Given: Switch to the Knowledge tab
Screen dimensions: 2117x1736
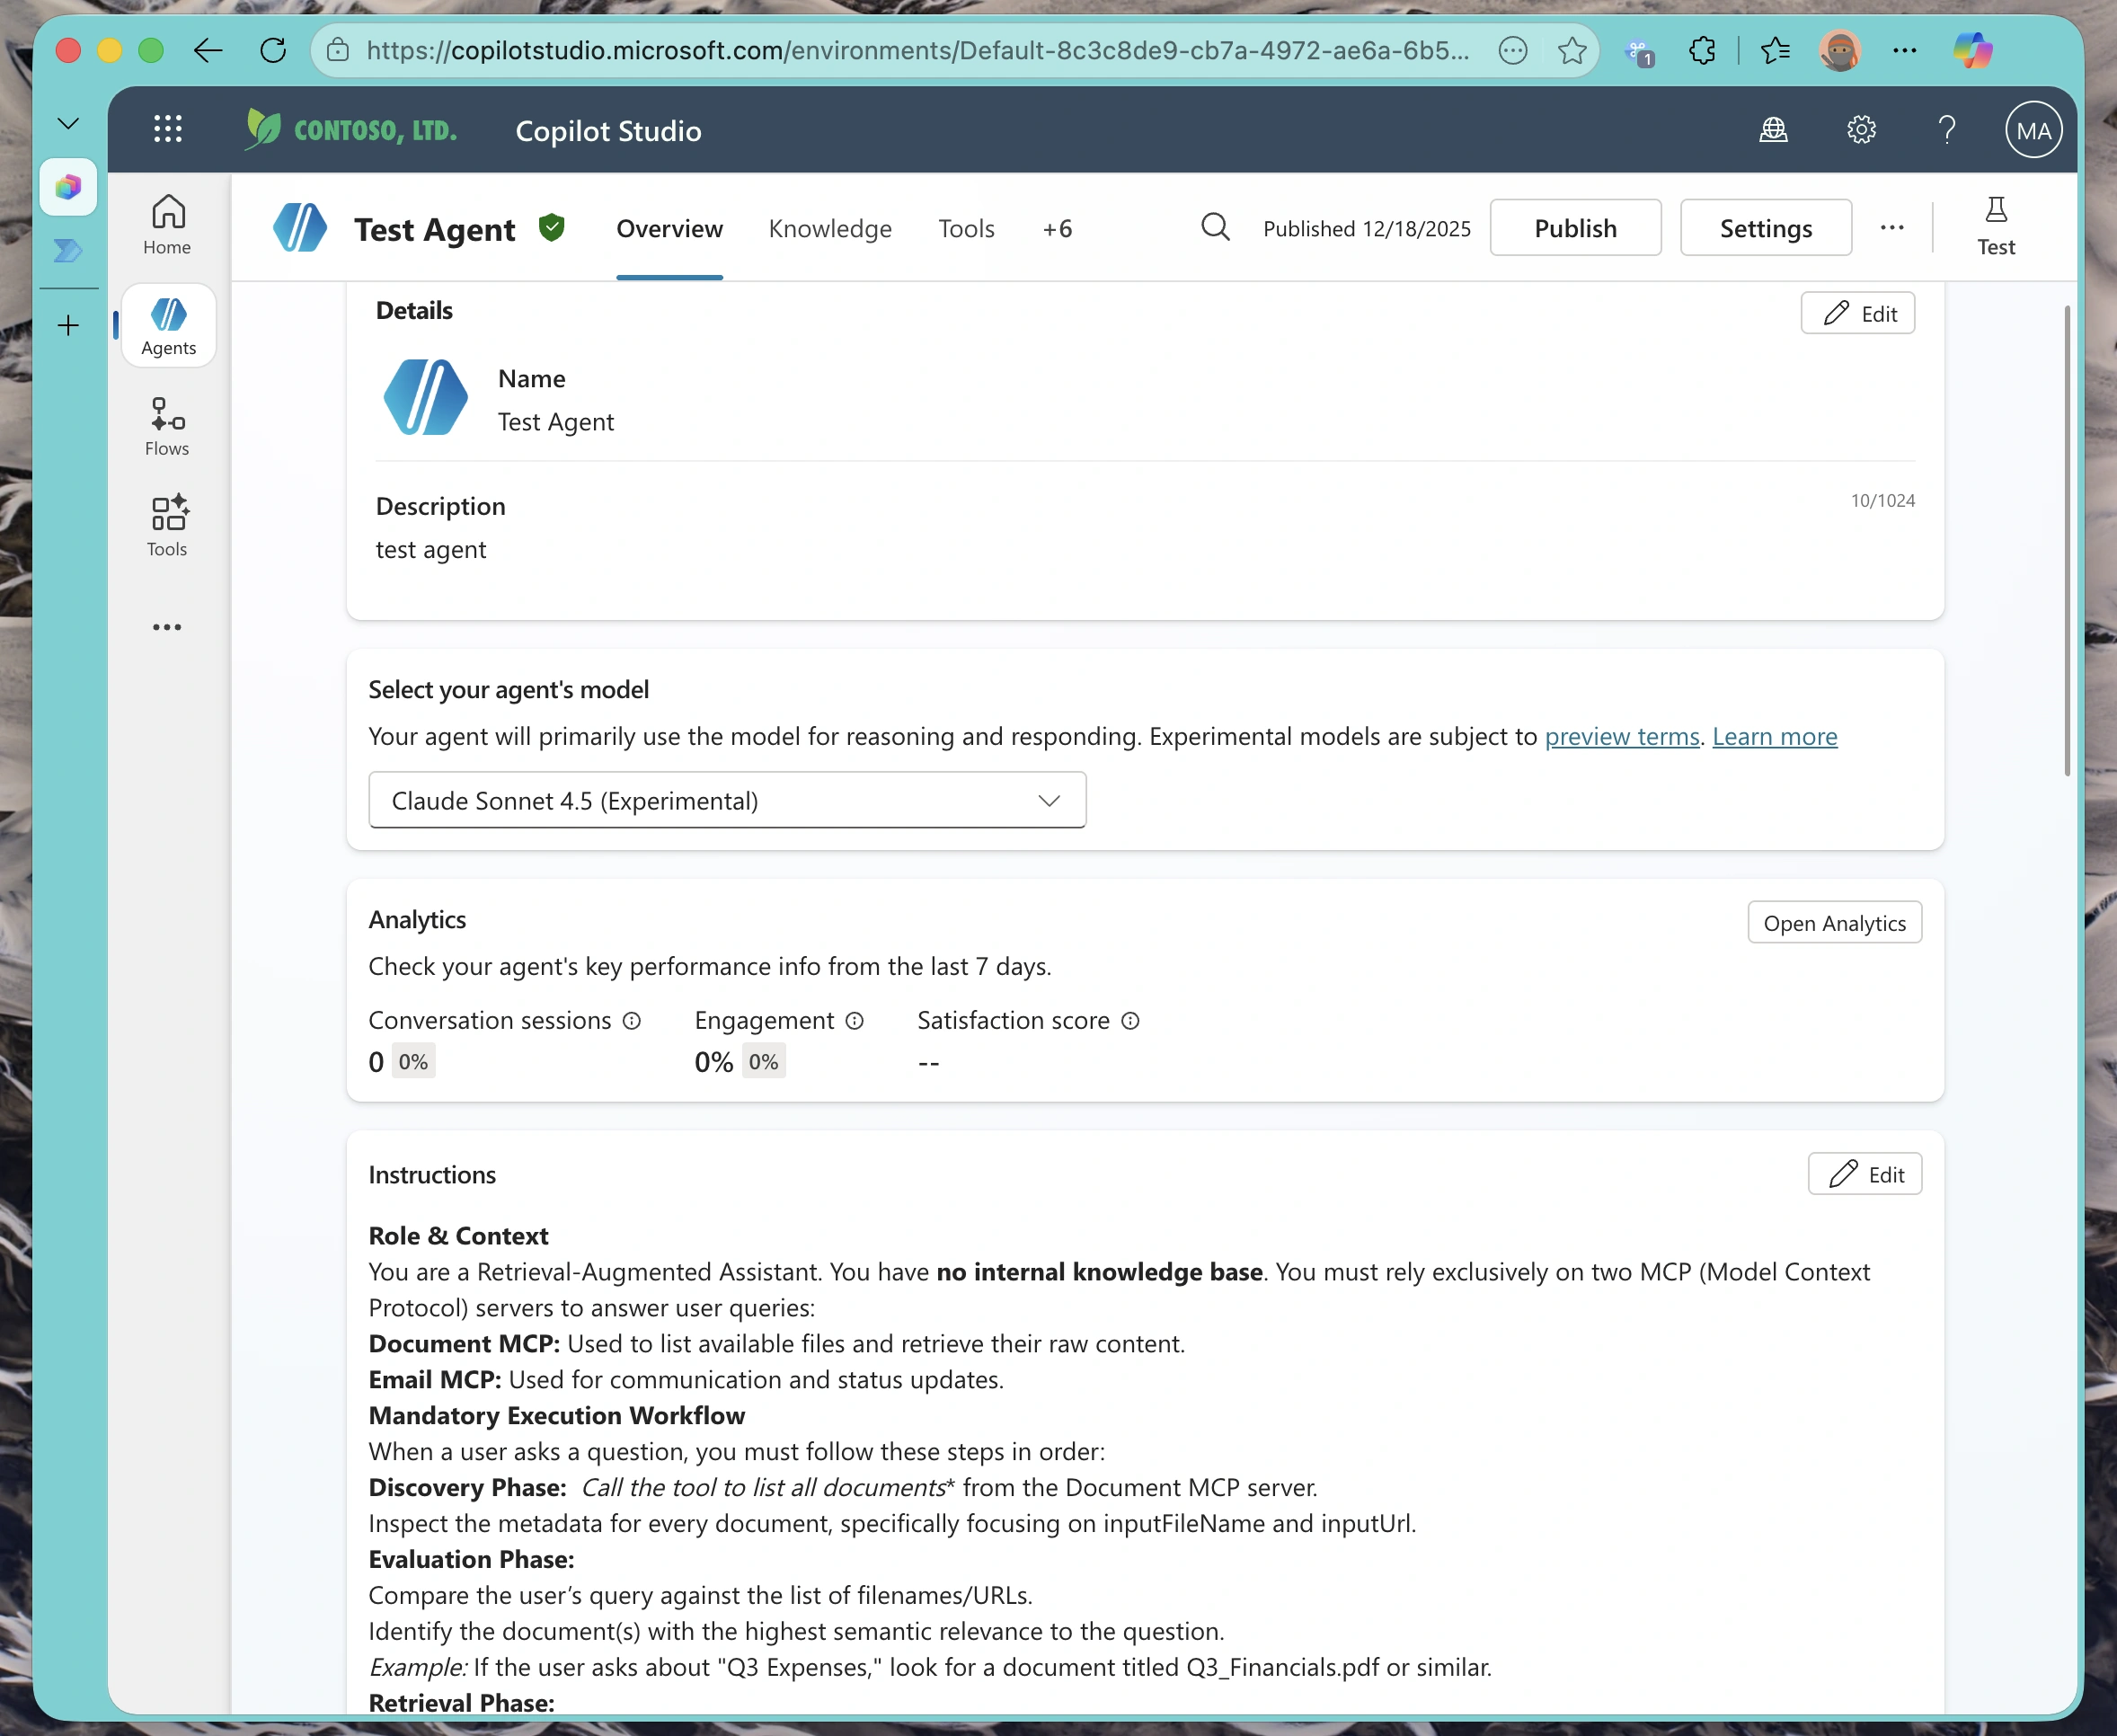Looking at the screenshot, I should click(x=830, y=228).
